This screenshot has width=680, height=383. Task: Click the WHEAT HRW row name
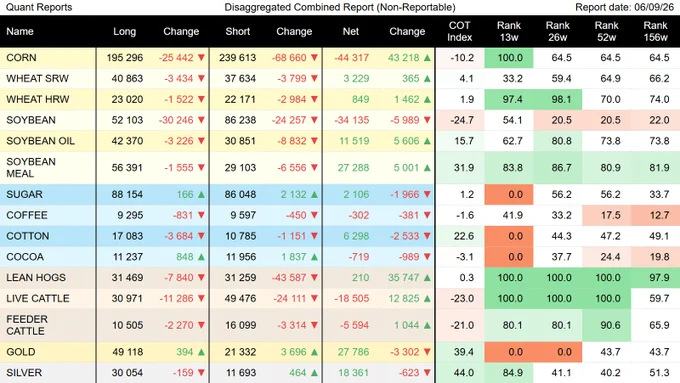click(x=38, y=99)
